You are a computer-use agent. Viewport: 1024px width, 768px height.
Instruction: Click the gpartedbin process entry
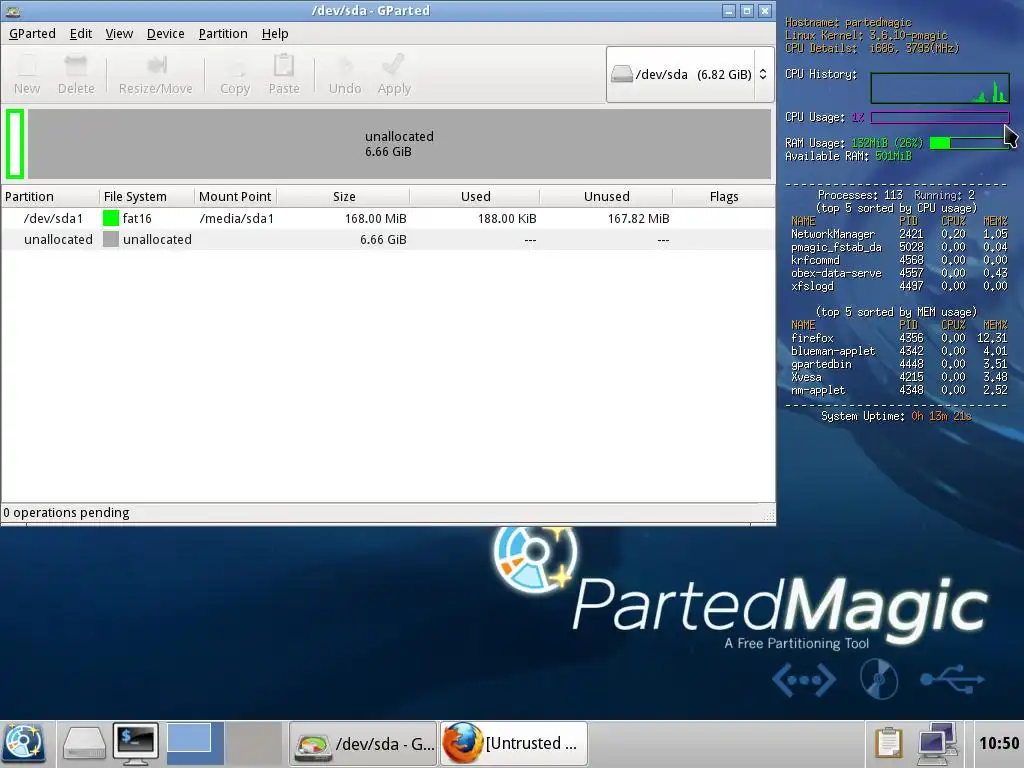point(899,364)
